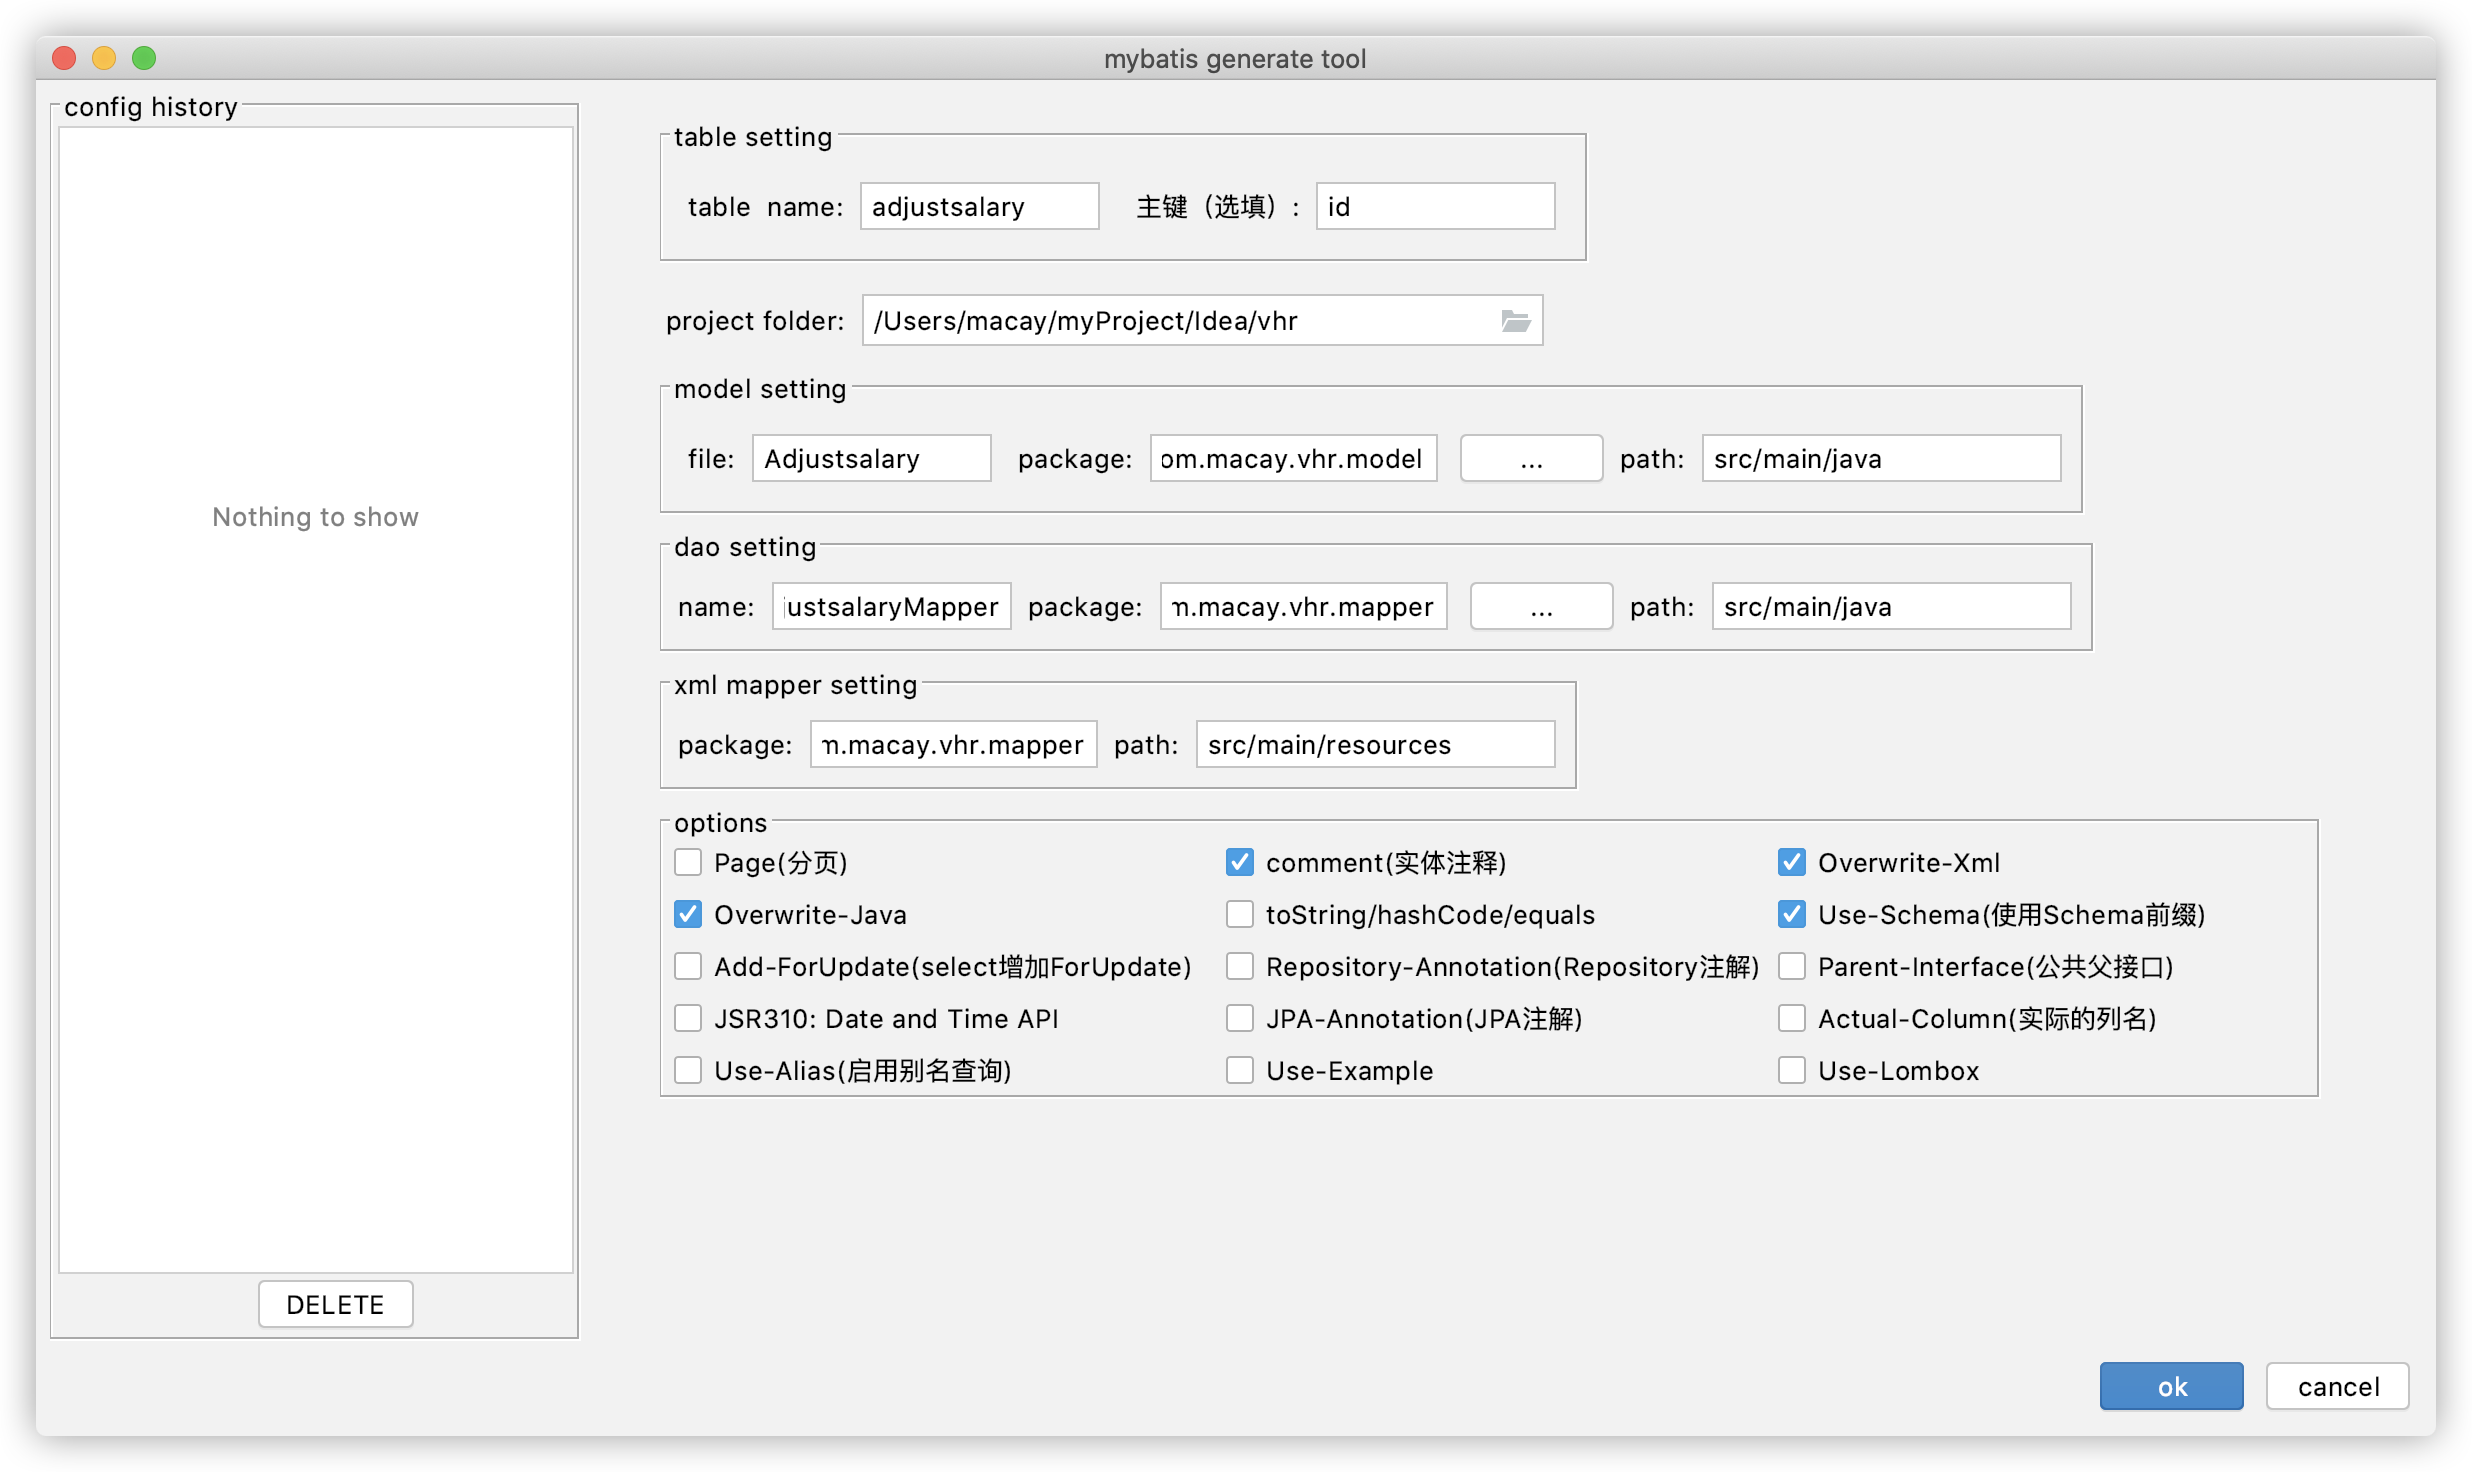Screen dimensions: 2472x1472
Task: Enable the Page(分页) checkbox
Action: [x=688, y=862]
